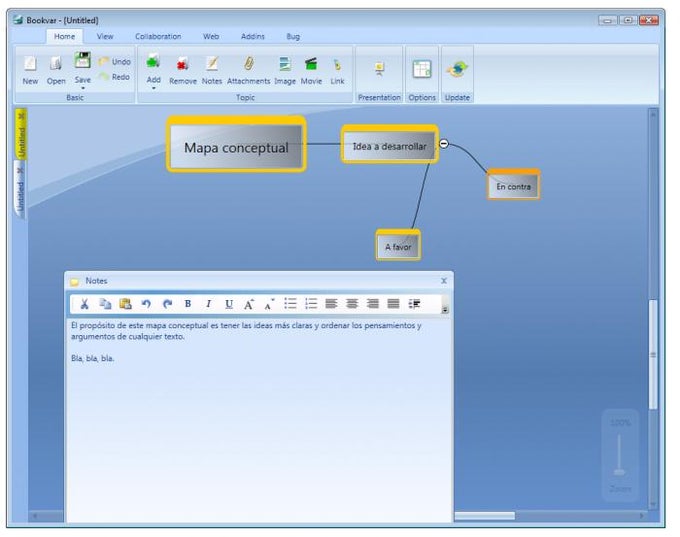Open a file with the Open icon
Viewport: 680px width, 537px height.
56,64
